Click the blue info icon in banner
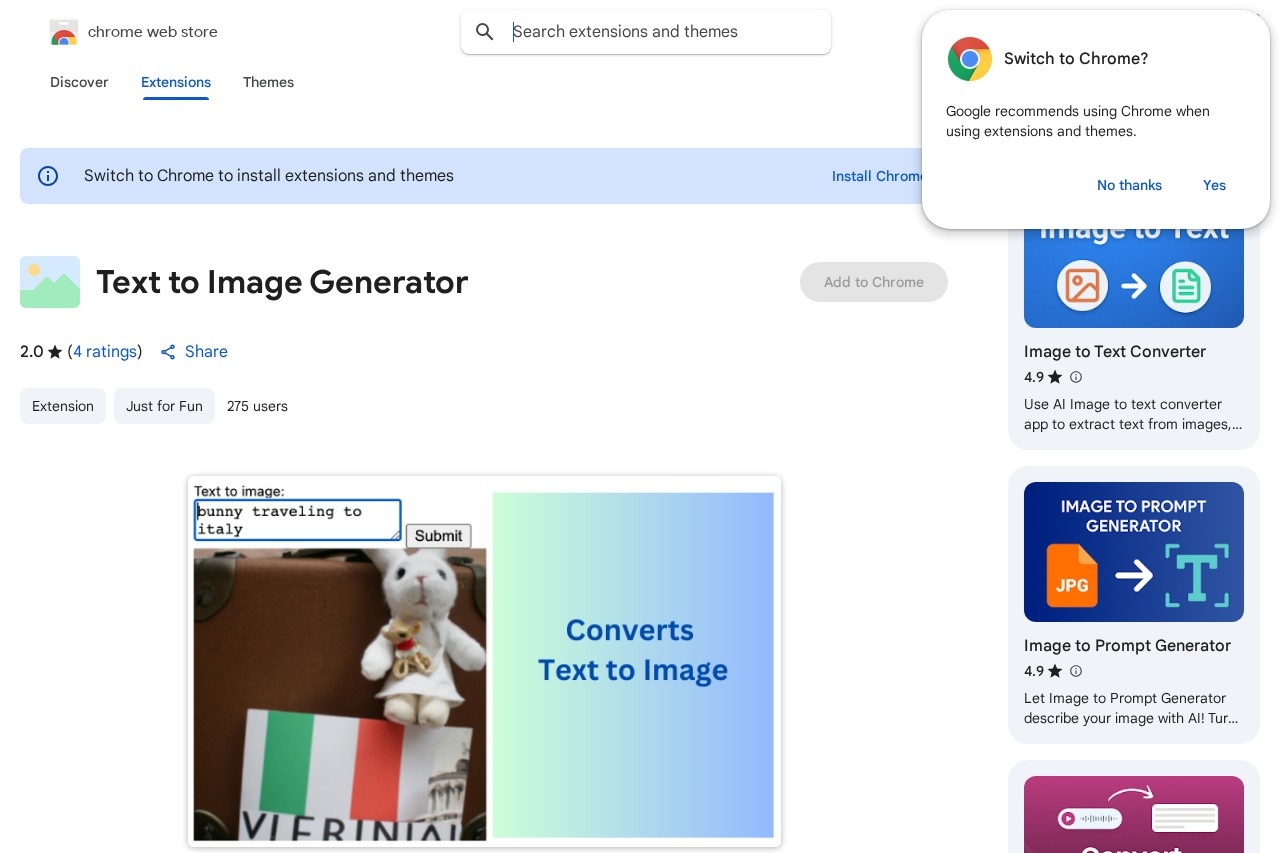 coord(48,176)
